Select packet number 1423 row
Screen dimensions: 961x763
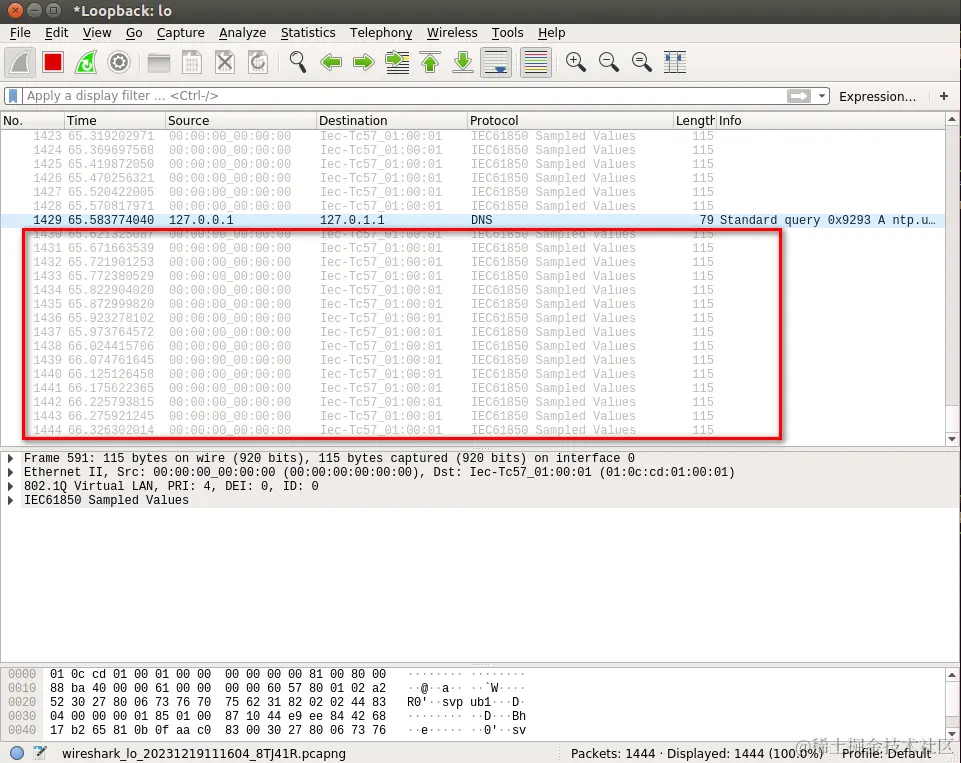(x=472, y=136)
